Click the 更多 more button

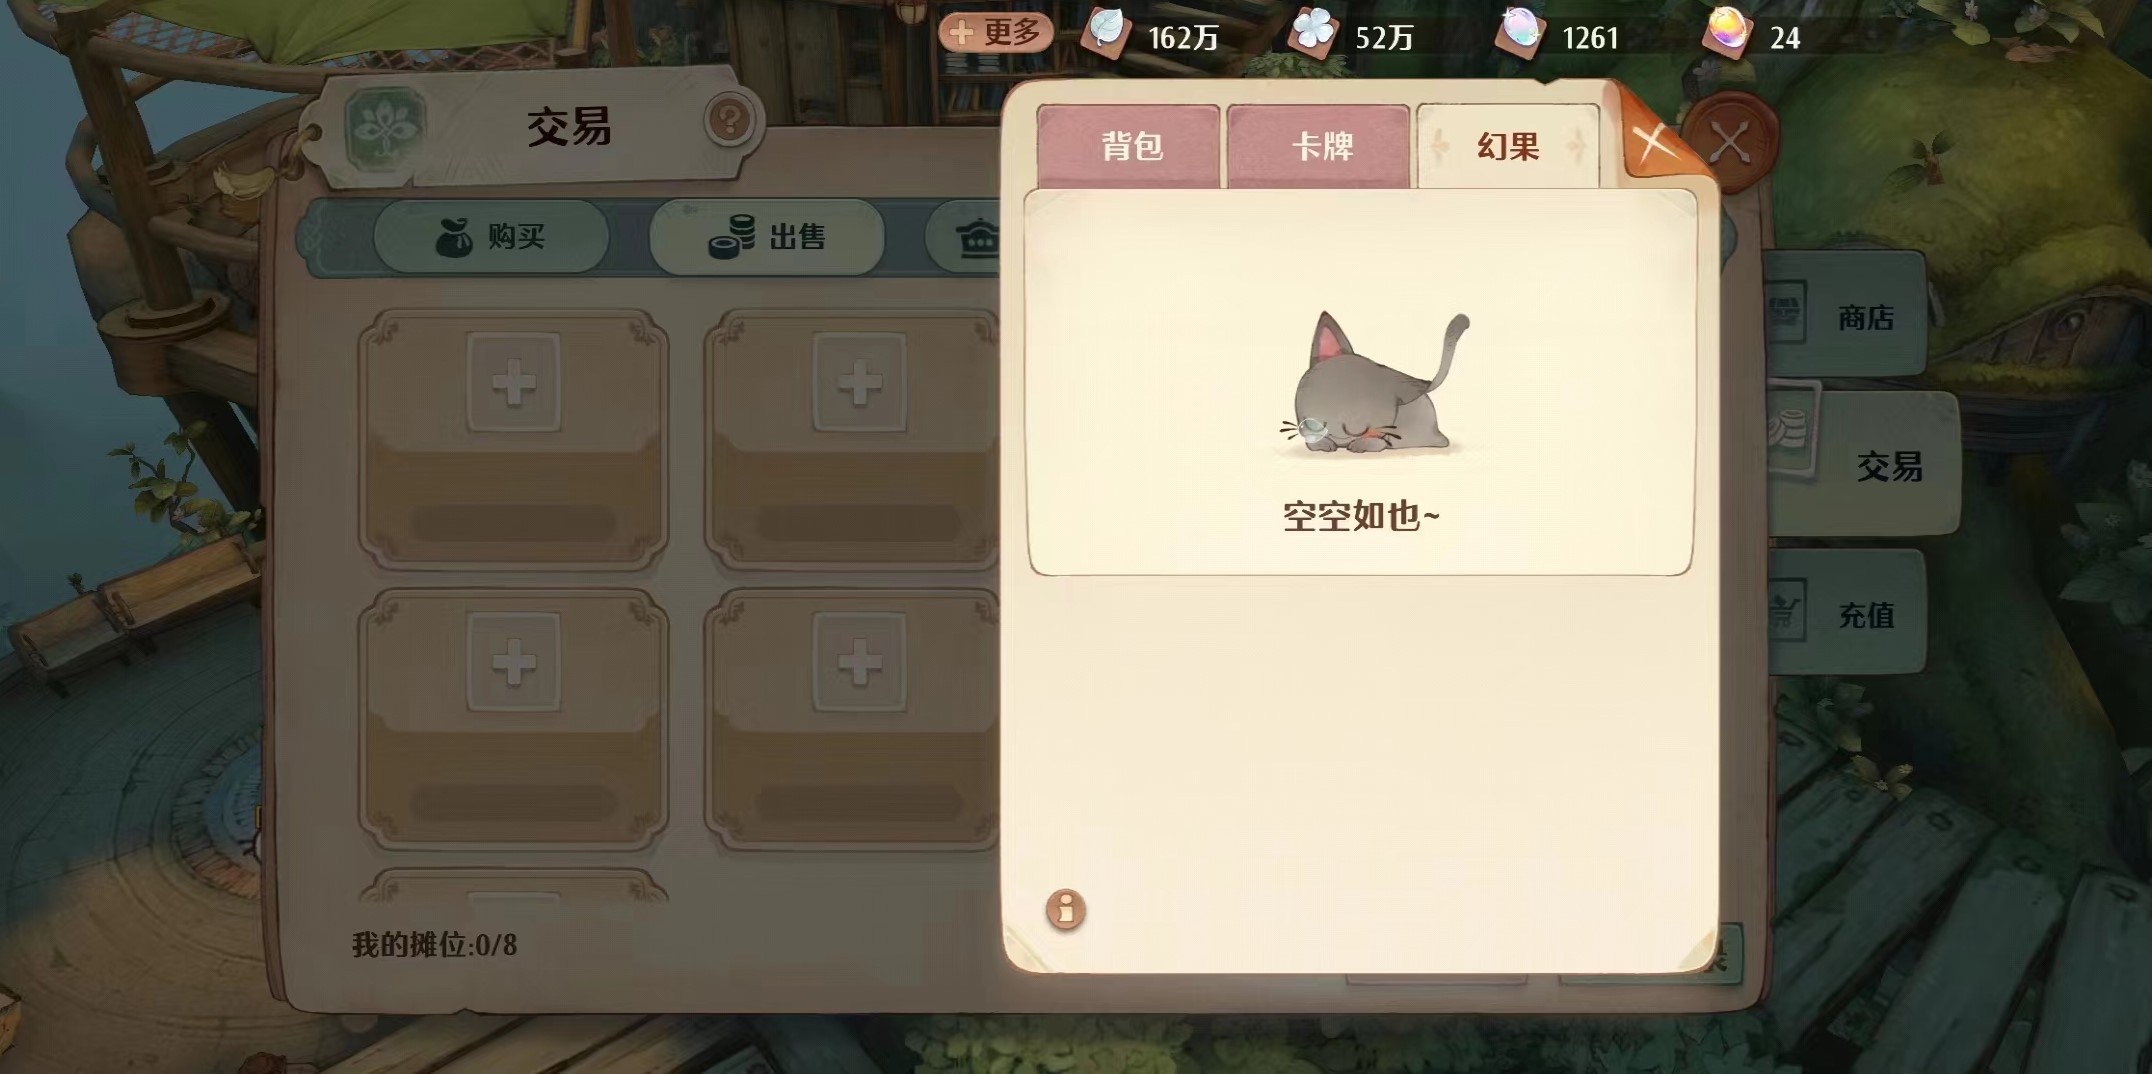tap(995, 33)
